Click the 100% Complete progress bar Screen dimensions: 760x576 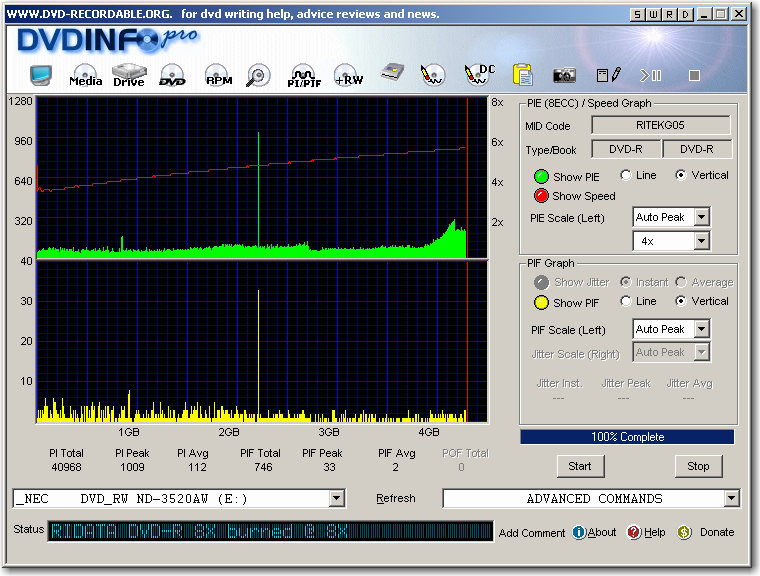click(x=627, y=437)
